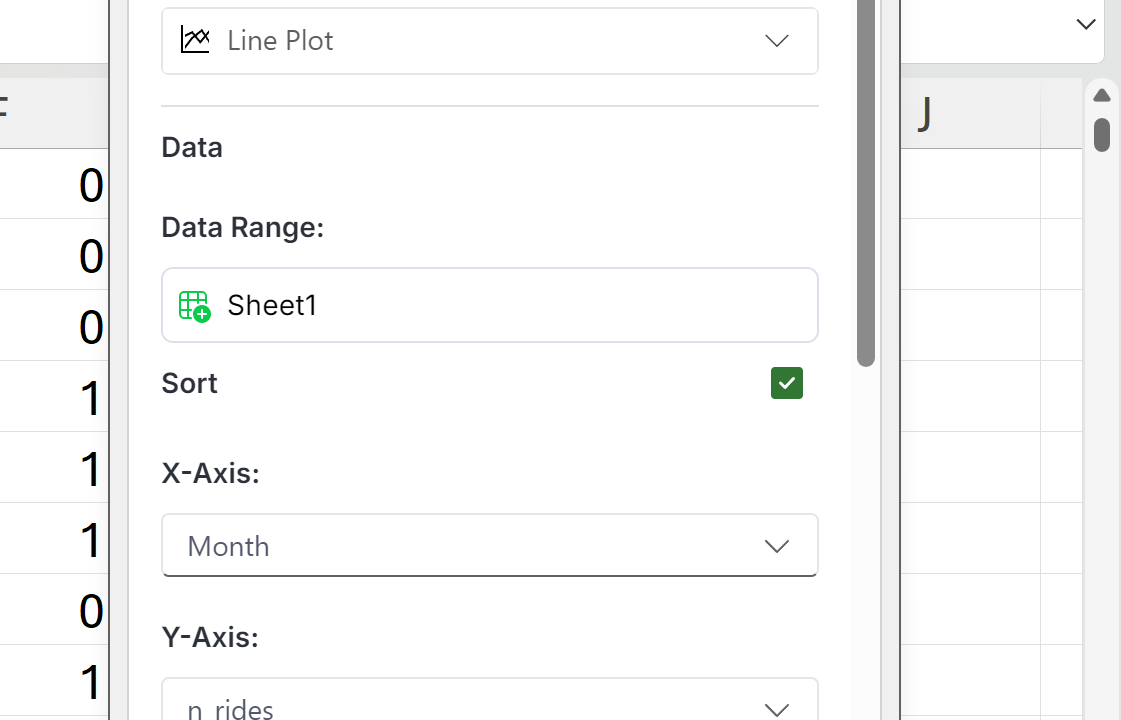The image size is (1121, 720).
Task: Click the Line Plot chart icon
Action: click(195, 41)
